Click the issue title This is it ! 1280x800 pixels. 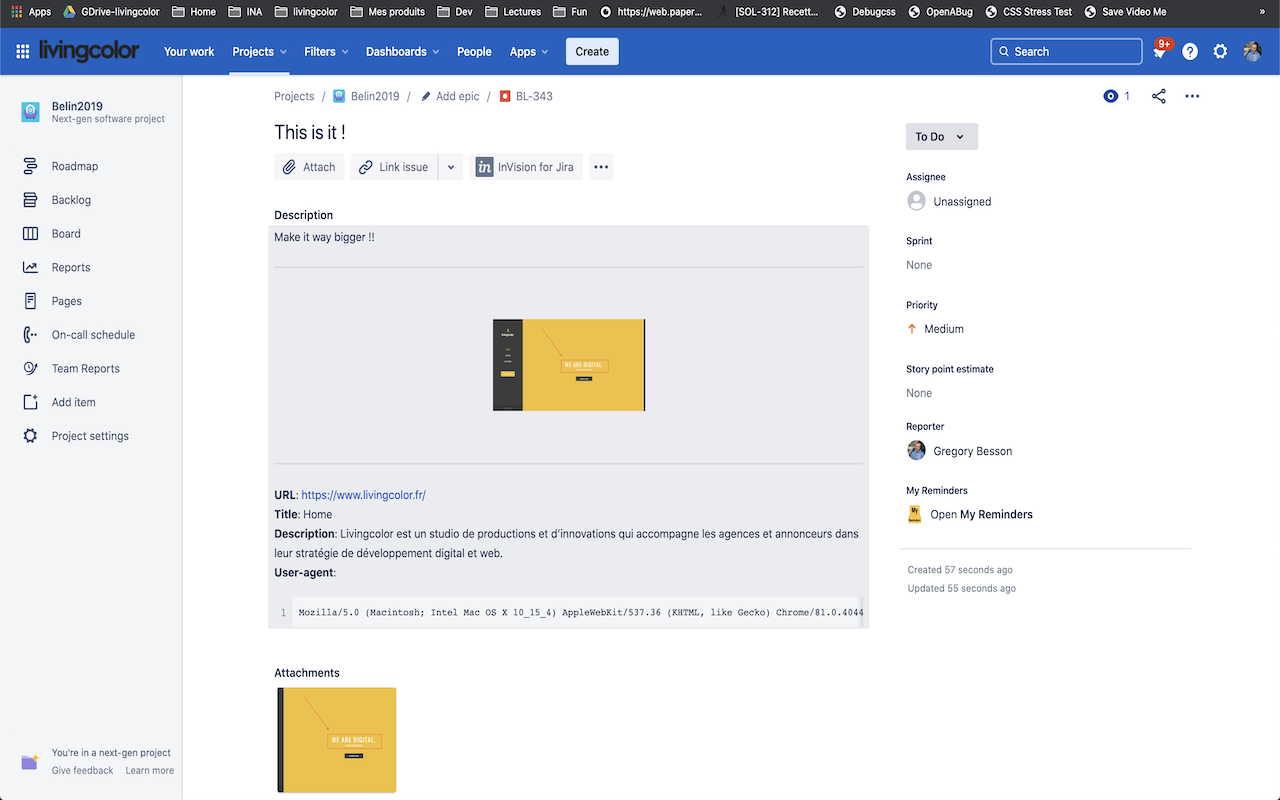310,132
